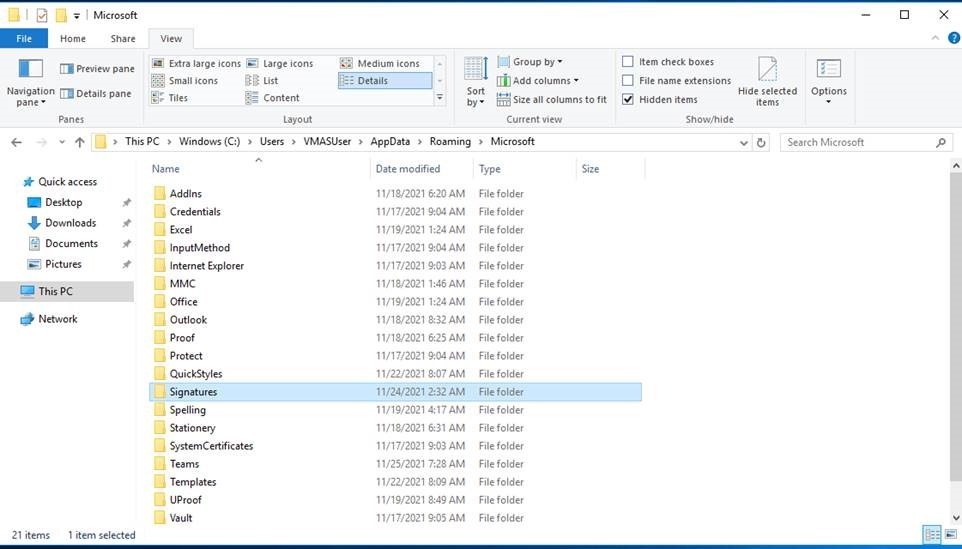
Task: Switch layout to Tiles view
Action: (x=170, y=98)
